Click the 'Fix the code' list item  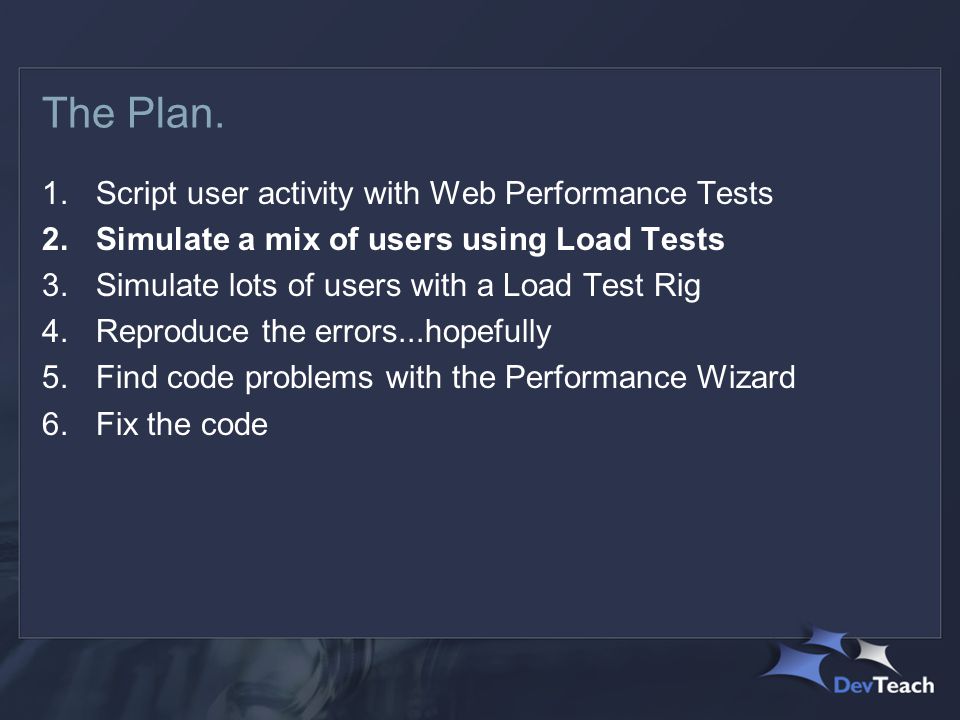pos(182,424)
